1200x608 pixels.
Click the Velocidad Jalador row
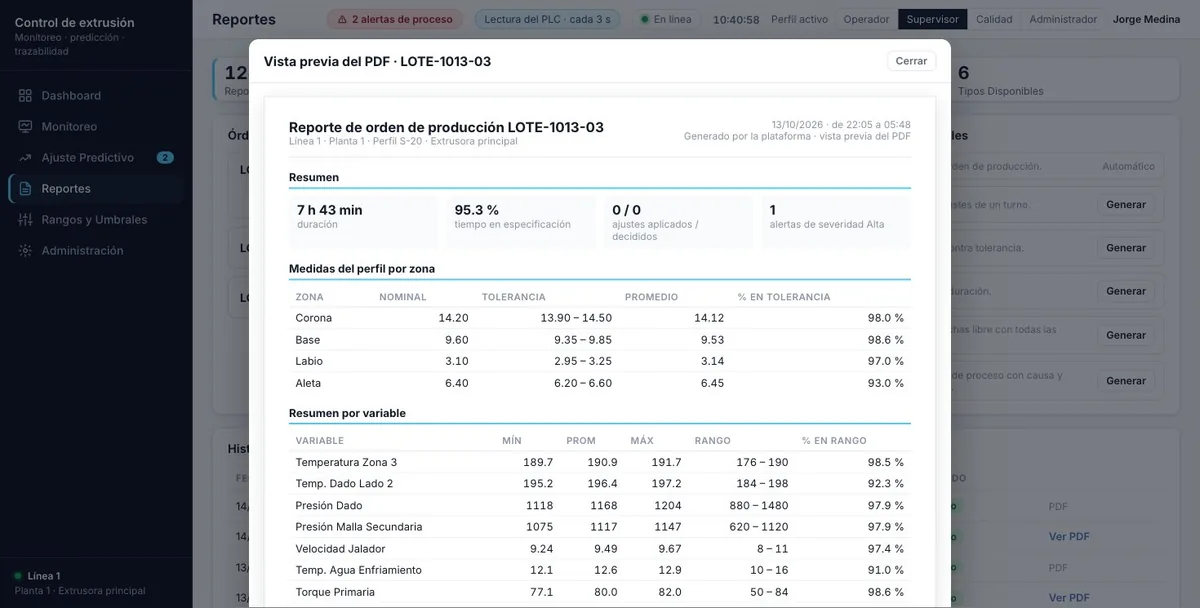point(600,549)
